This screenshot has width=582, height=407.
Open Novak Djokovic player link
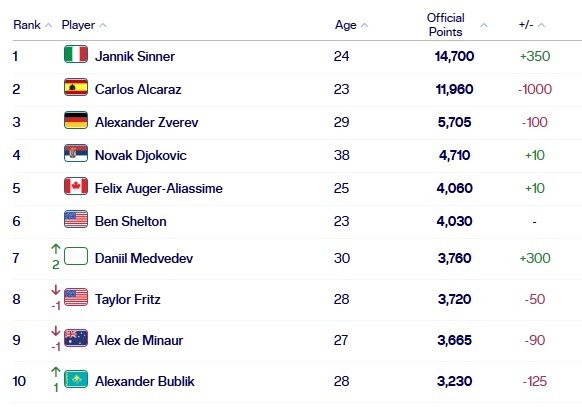point(141,155)
